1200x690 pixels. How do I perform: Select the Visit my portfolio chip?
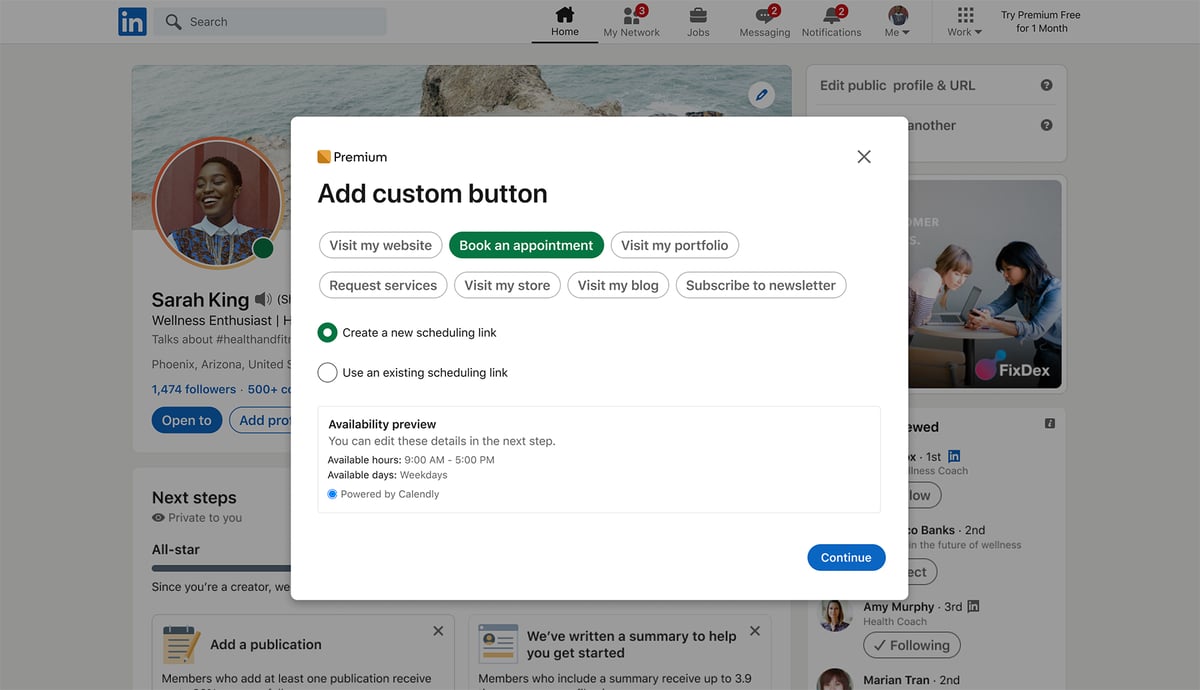pos(675,245)
